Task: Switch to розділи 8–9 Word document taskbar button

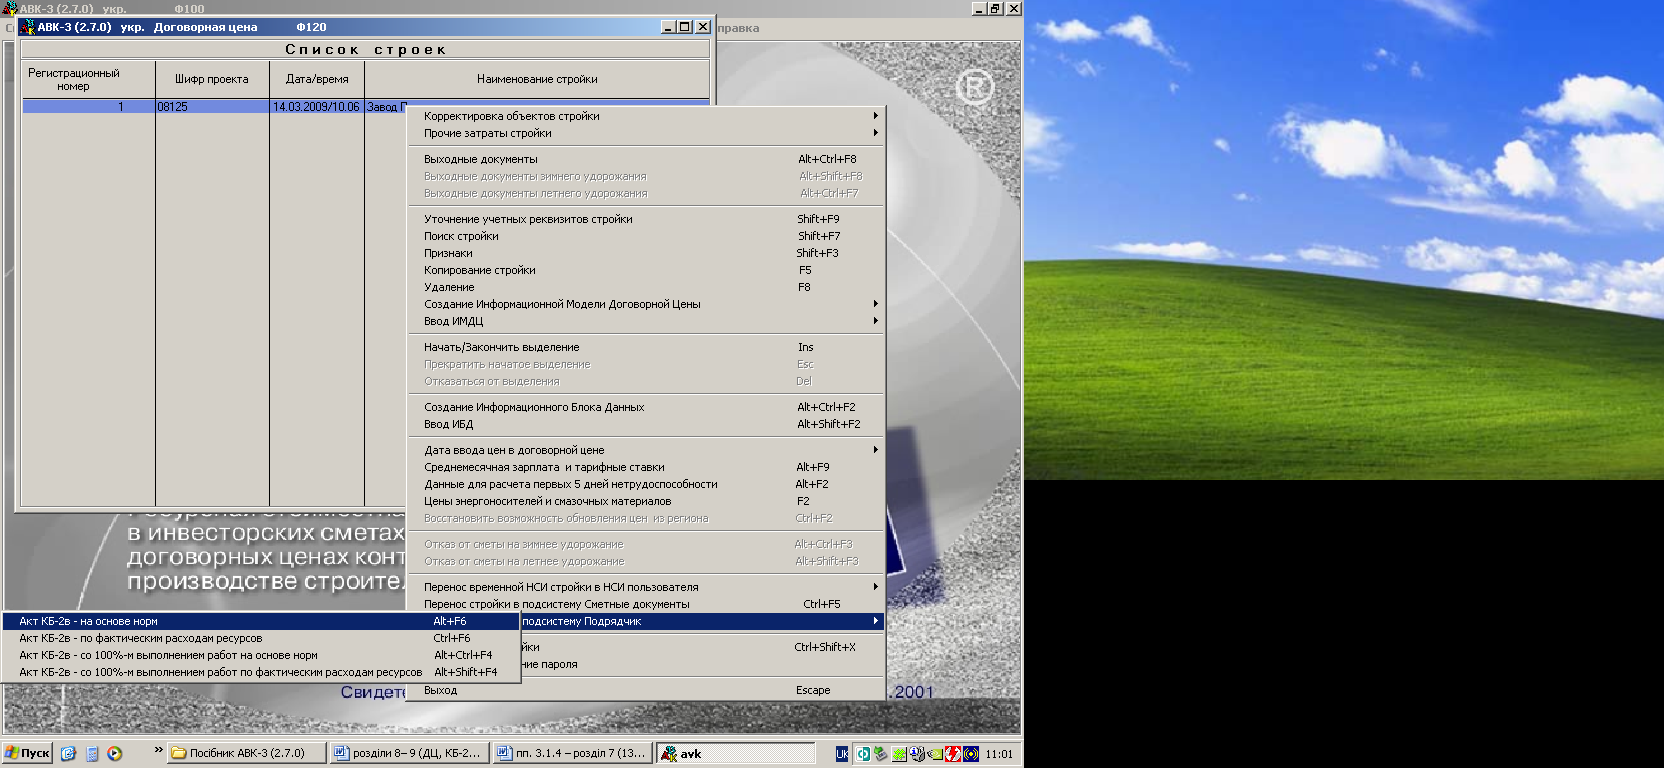Action: coord(409,753)
